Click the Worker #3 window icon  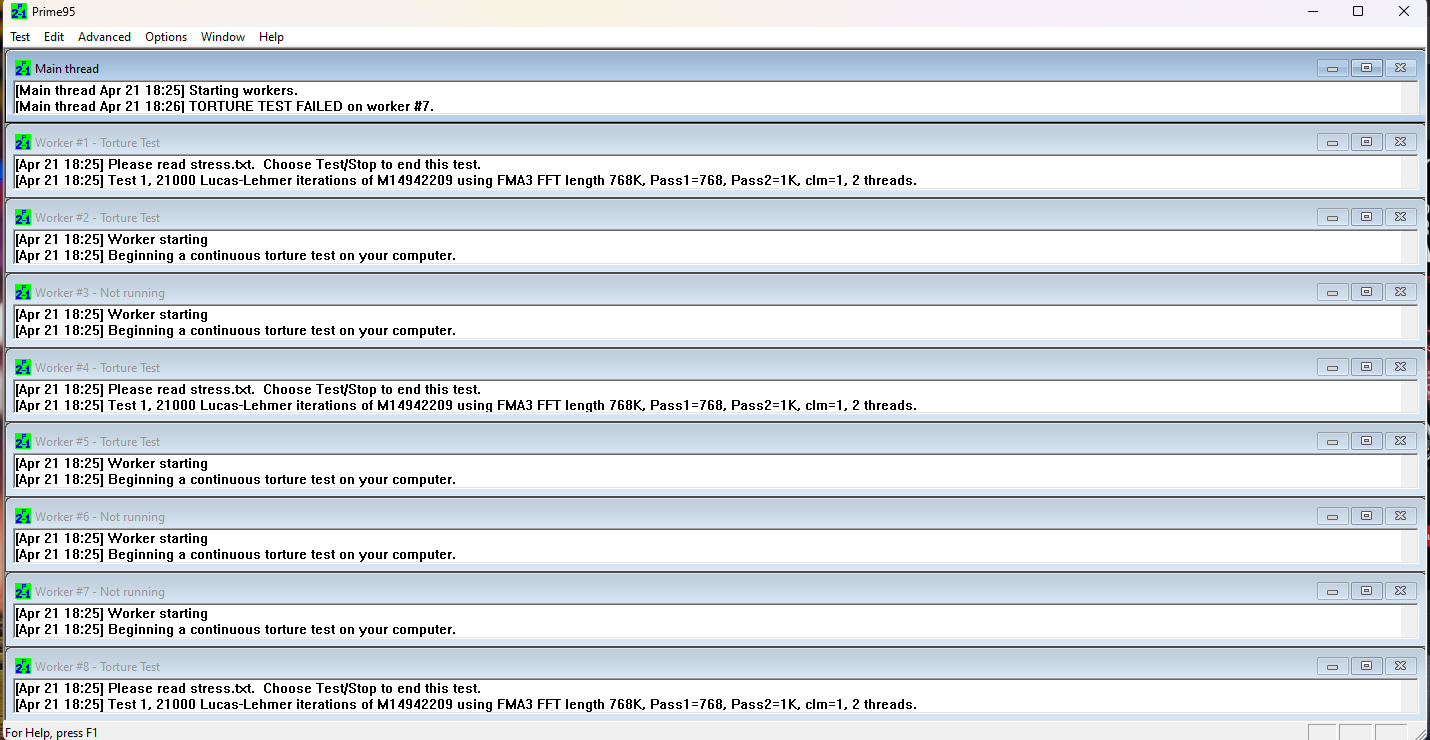(x=23, y=292)
